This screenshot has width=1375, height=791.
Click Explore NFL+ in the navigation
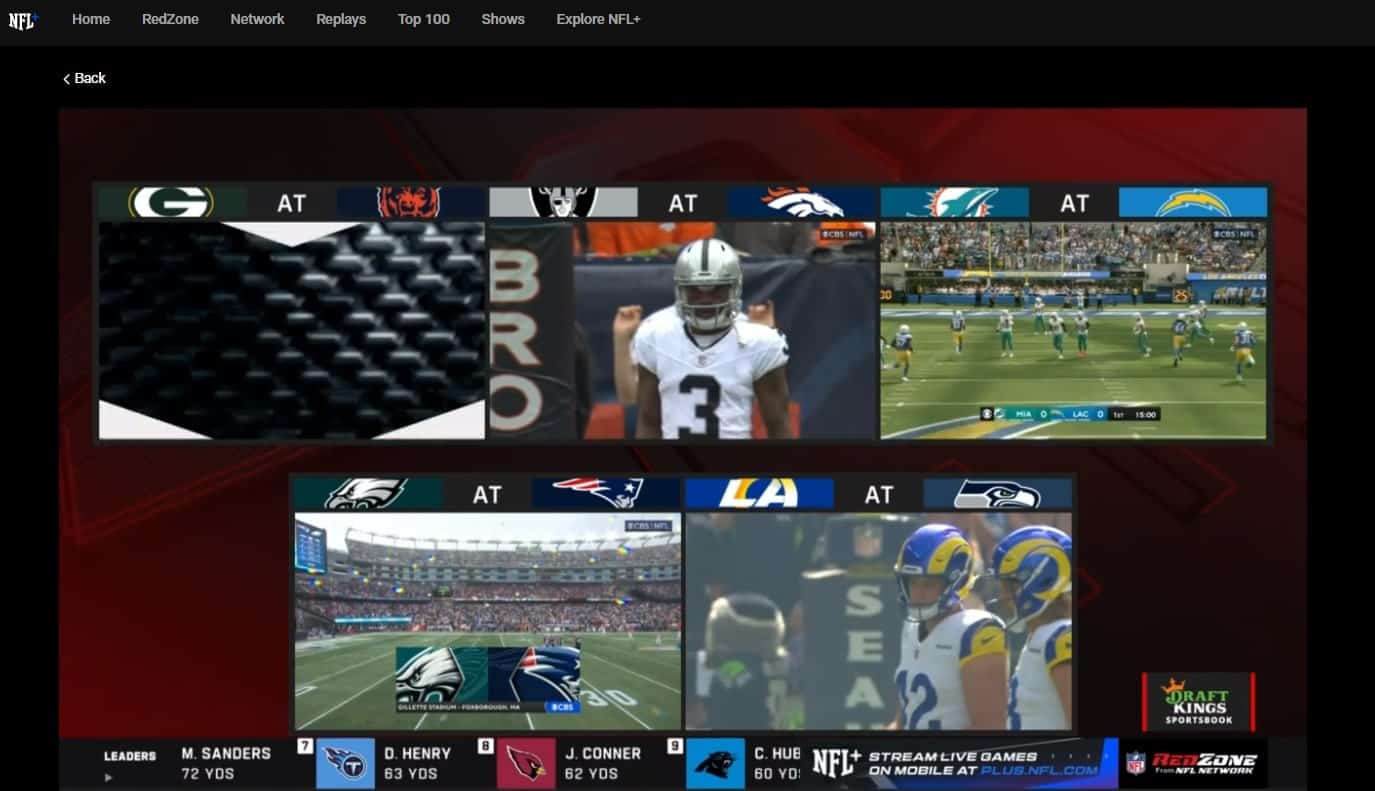(598, 19)
